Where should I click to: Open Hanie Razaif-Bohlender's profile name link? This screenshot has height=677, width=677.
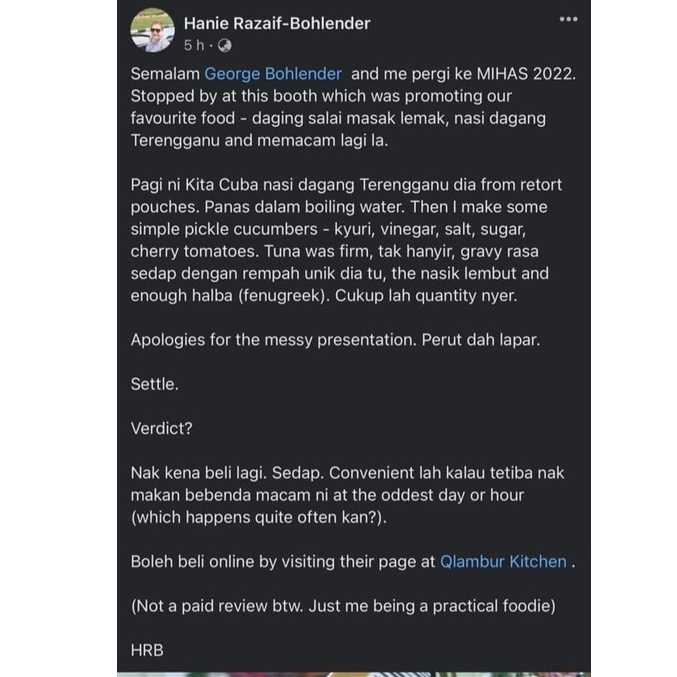(277, 23)
